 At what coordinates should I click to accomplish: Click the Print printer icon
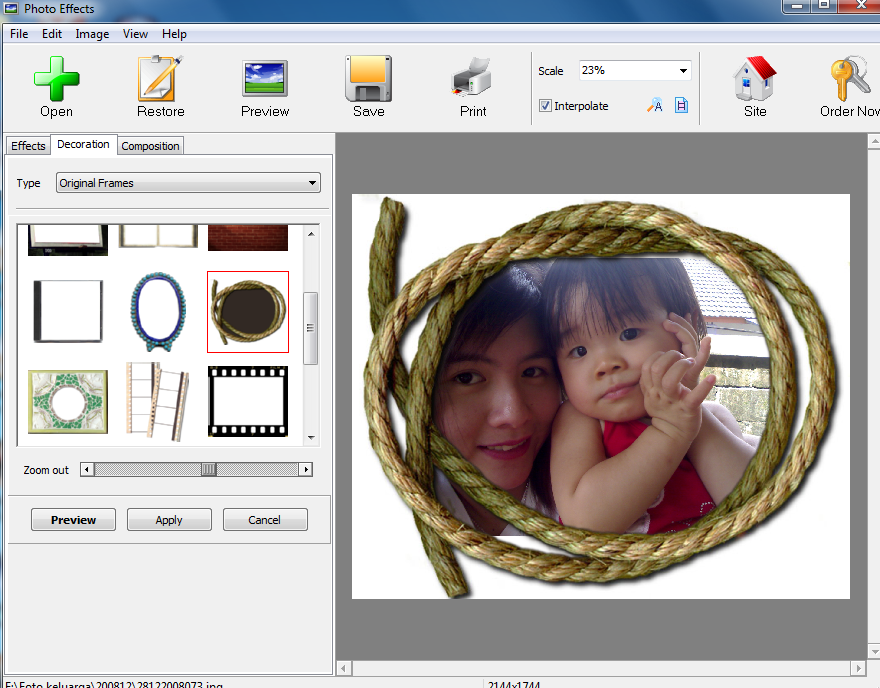tap(473, 79)
